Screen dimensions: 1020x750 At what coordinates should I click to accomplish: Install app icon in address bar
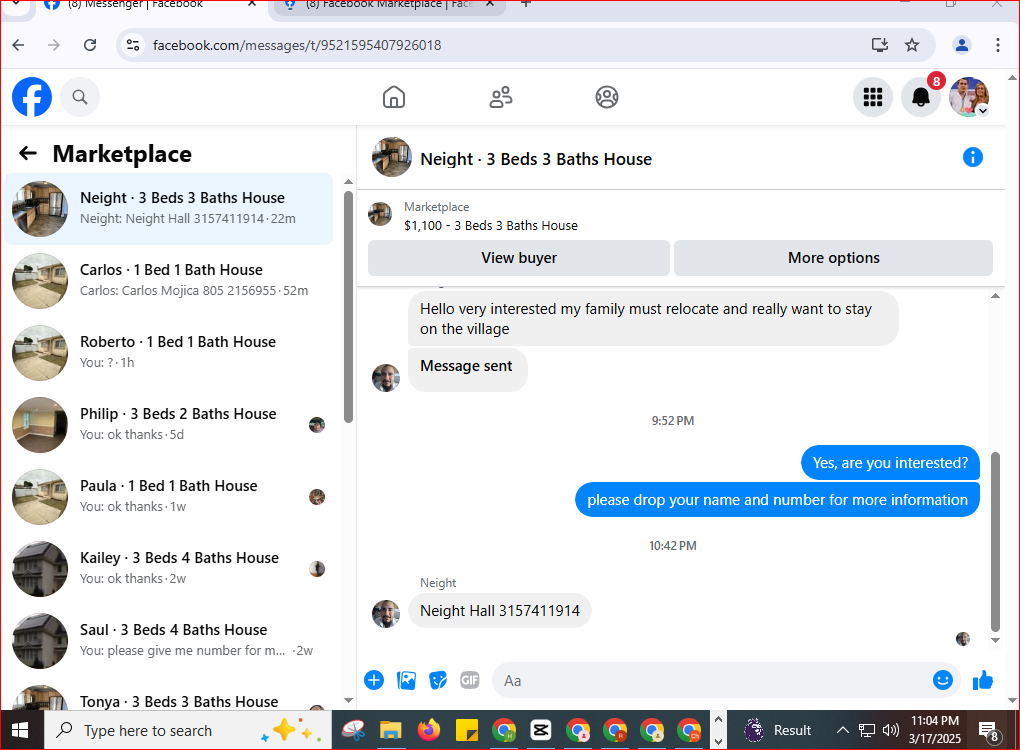point(879,45)
